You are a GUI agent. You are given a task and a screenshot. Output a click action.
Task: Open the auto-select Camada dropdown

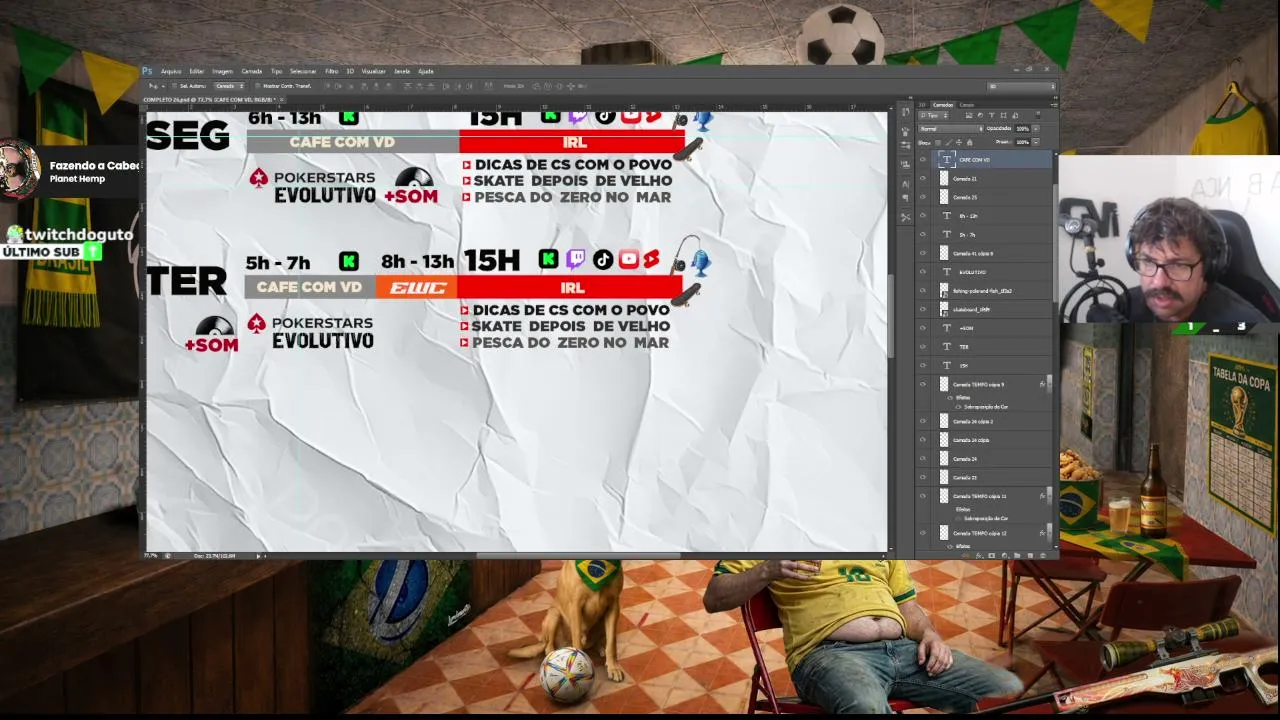(x=229, y=86)
